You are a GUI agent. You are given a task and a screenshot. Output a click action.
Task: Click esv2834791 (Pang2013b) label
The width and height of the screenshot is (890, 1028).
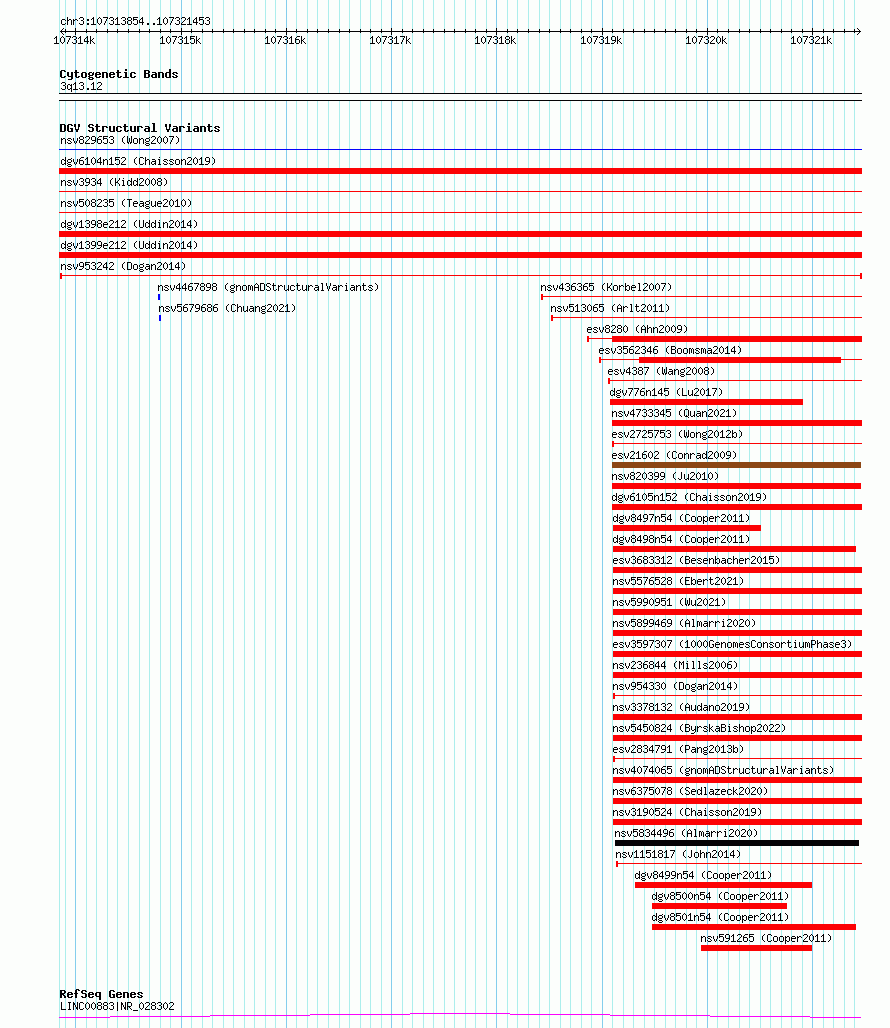click(x=678, y=749)
